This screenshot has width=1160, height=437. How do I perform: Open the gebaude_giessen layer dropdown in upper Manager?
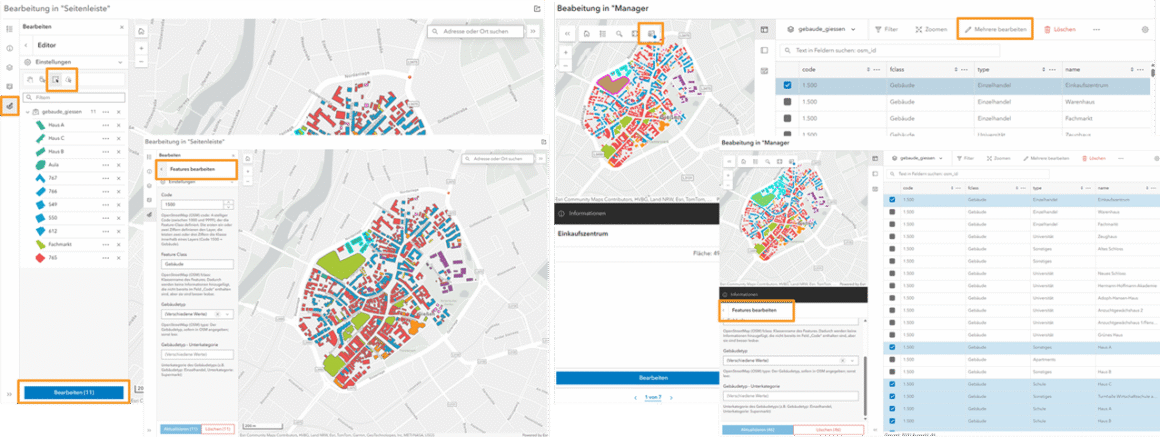[x=854, y=30]
